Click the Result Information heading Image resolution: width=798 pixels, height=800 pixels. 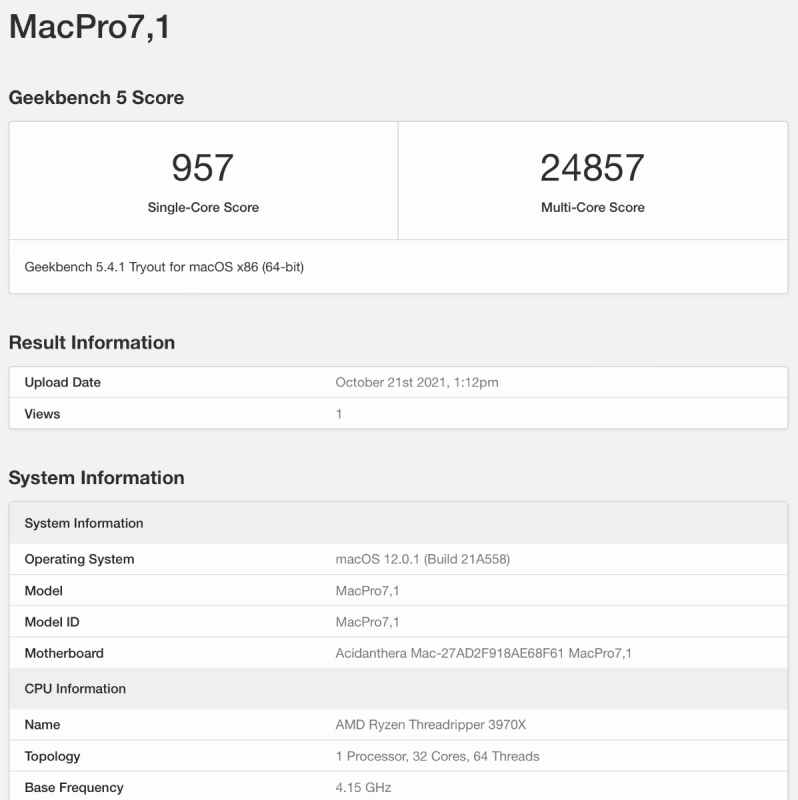(92, 342)
